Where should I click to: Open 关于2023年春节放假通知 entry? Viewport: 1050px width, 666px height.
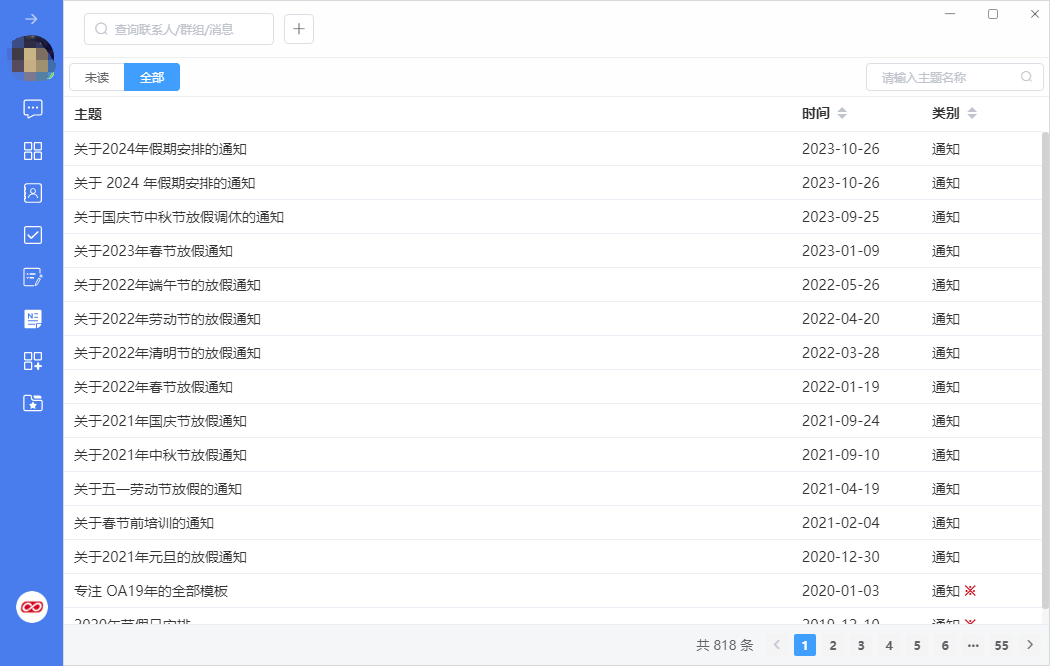coord(154,251)
